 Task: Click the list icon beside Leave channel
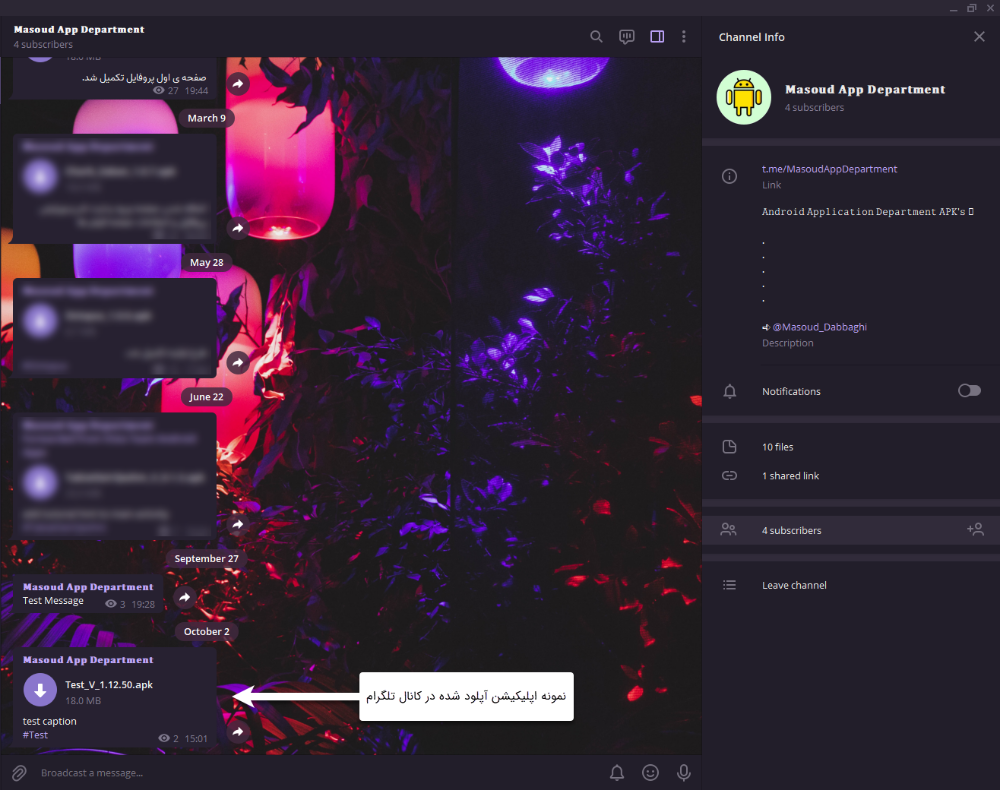(x=729, y=585)
